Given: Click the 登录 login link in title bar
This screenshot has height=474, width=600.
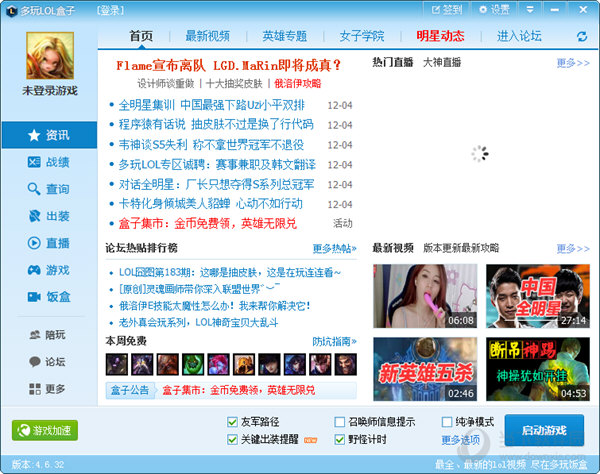Looking at the screenshot, I should (x=110, y=10).
